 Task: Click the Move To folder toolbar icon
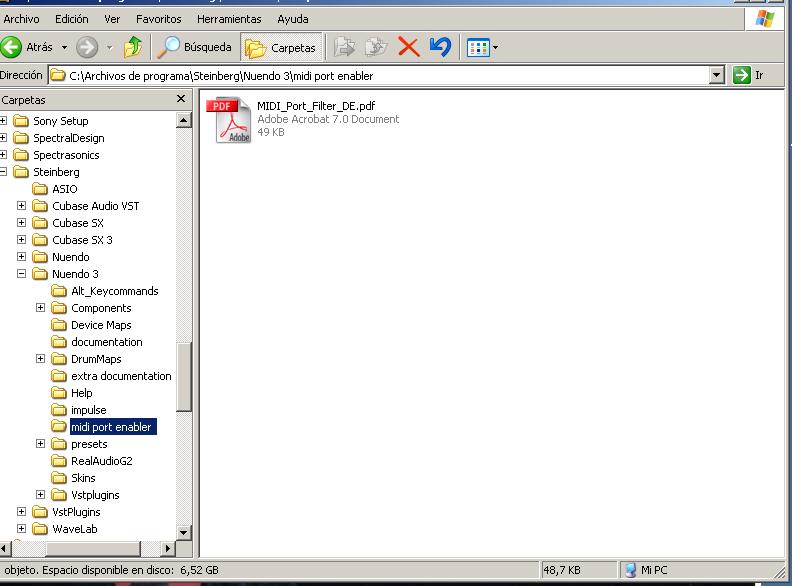coord(344,47)
